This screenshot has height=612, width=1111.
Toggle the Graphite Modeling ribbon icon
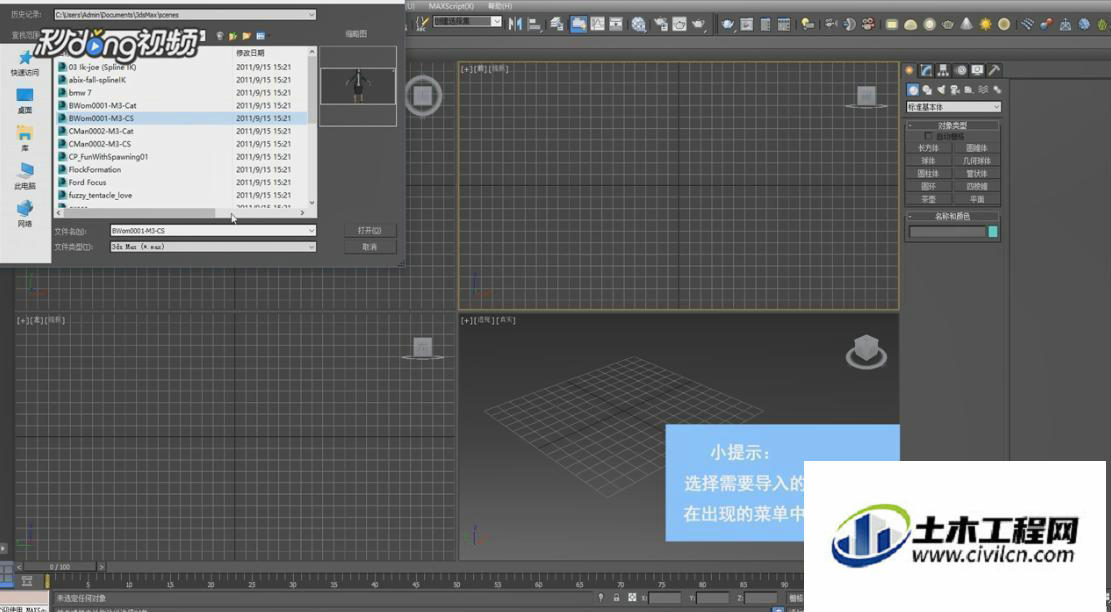click(579, 24)
